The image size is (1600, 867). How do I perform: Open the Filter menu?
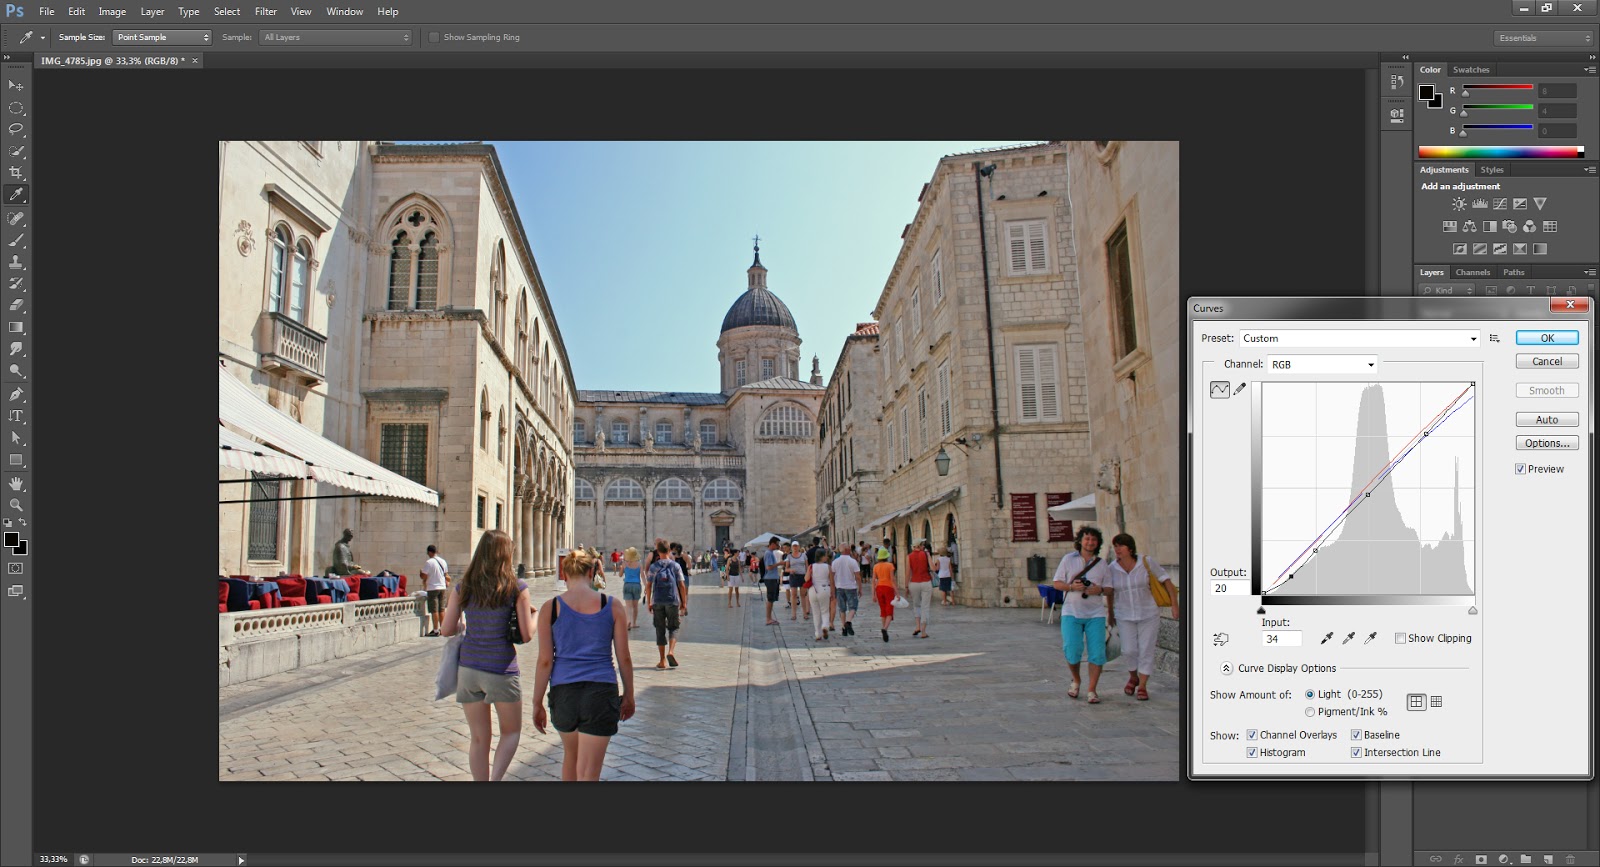(266, 12)
